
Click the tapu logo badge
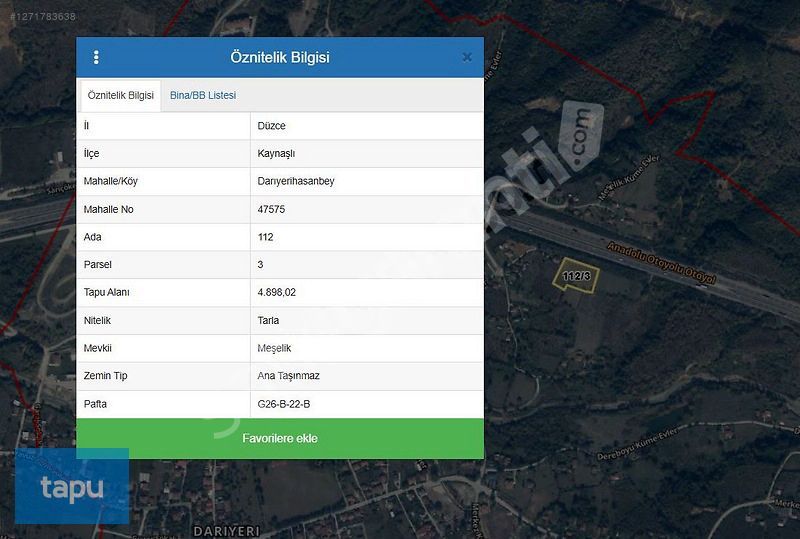(x=72, y=487)
